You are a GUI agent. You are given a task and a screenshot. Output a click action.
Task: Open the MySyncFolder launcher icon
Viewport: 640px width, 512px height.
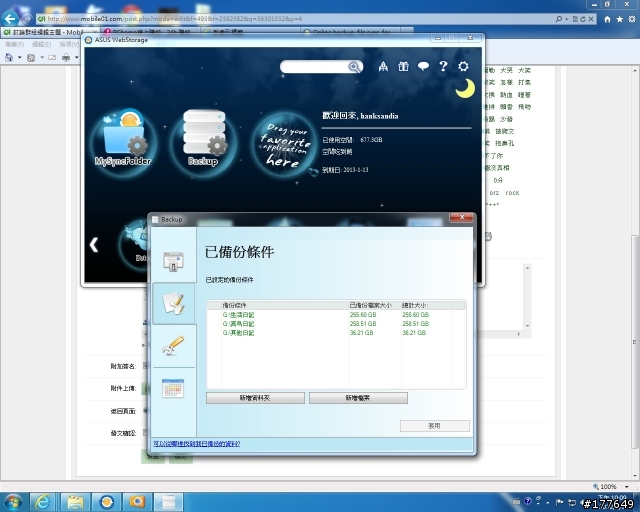(123, 141)
